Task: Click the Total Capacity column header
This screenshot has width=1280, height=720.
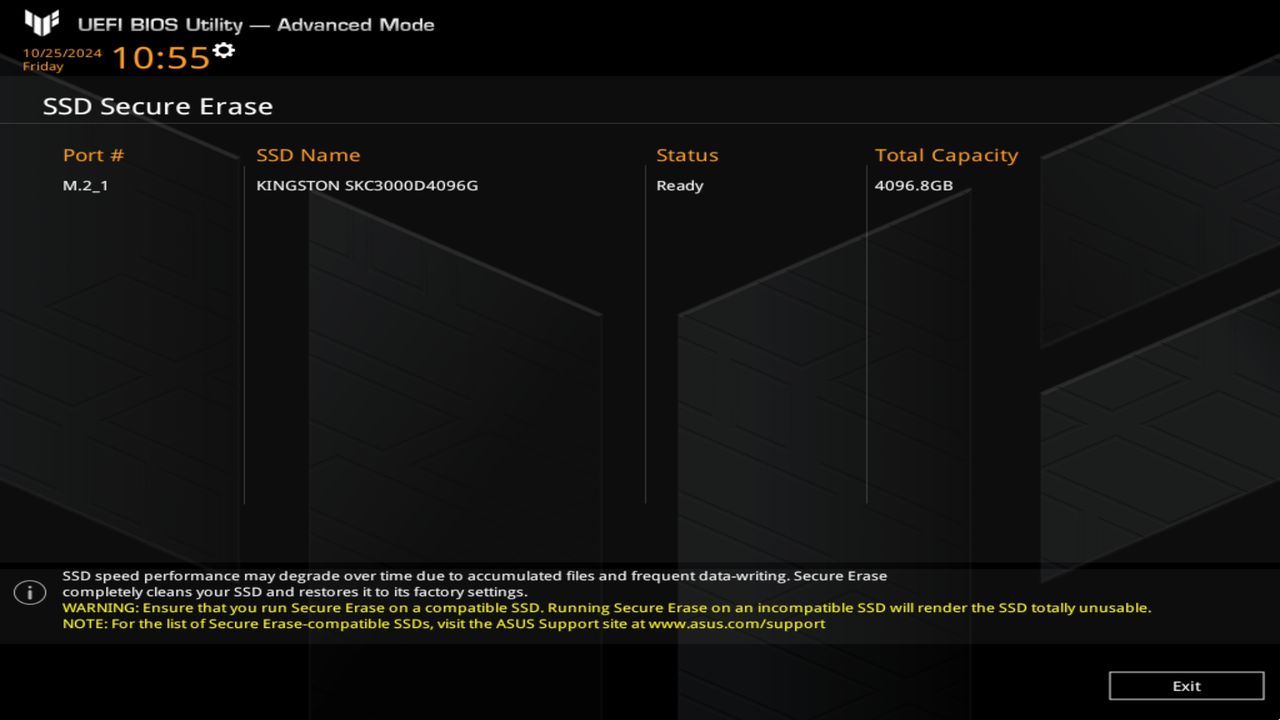Action: click(x=946, y=155)
